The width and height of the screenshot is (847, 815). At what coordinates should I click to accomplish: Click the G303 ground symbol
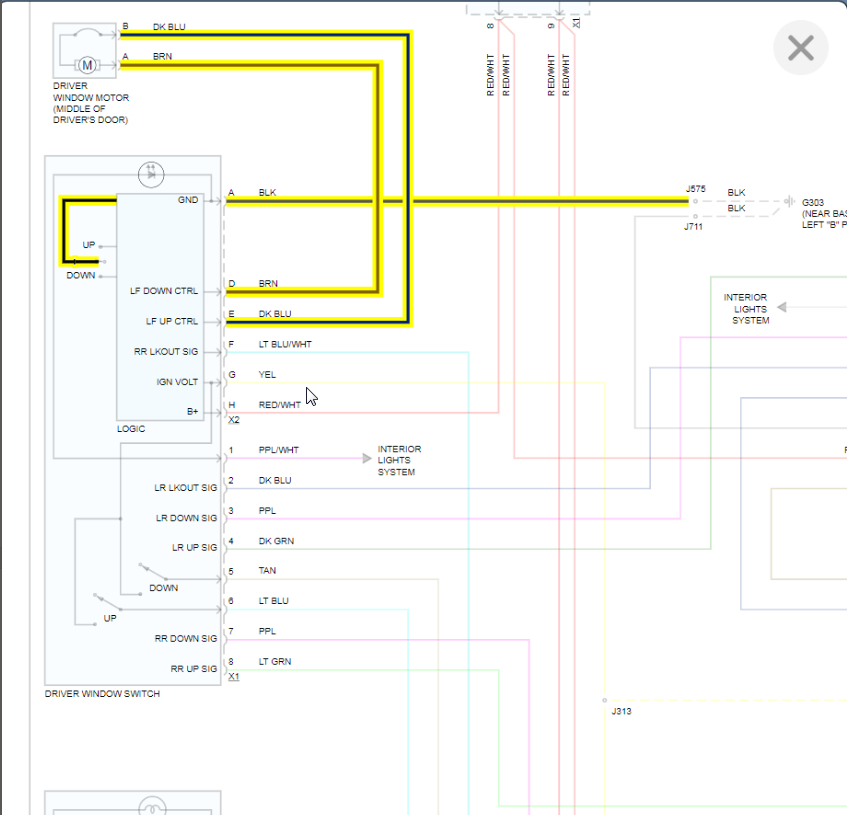(x=789, y=201)
